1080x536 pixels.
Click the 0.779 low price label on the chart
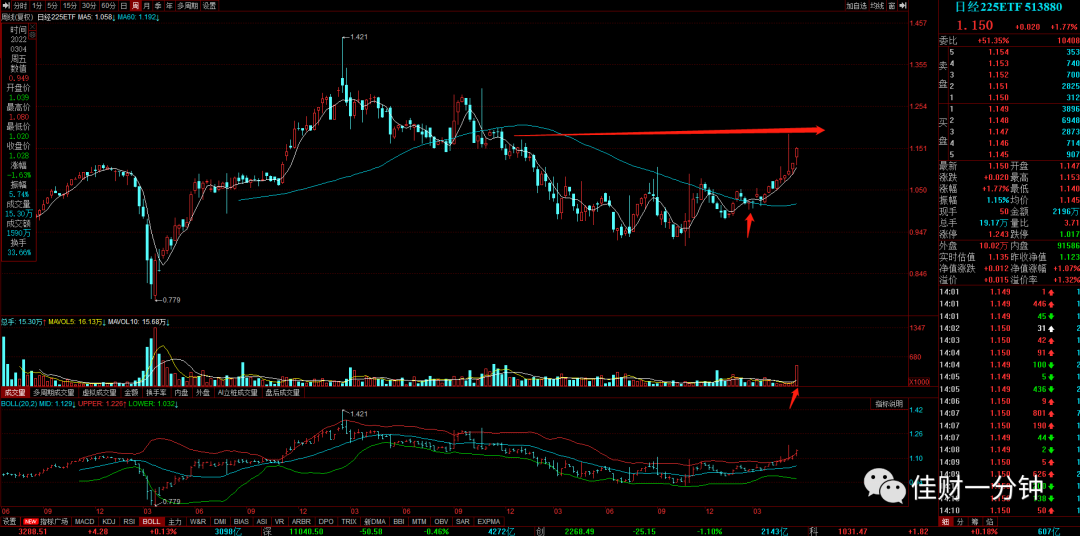172,300
